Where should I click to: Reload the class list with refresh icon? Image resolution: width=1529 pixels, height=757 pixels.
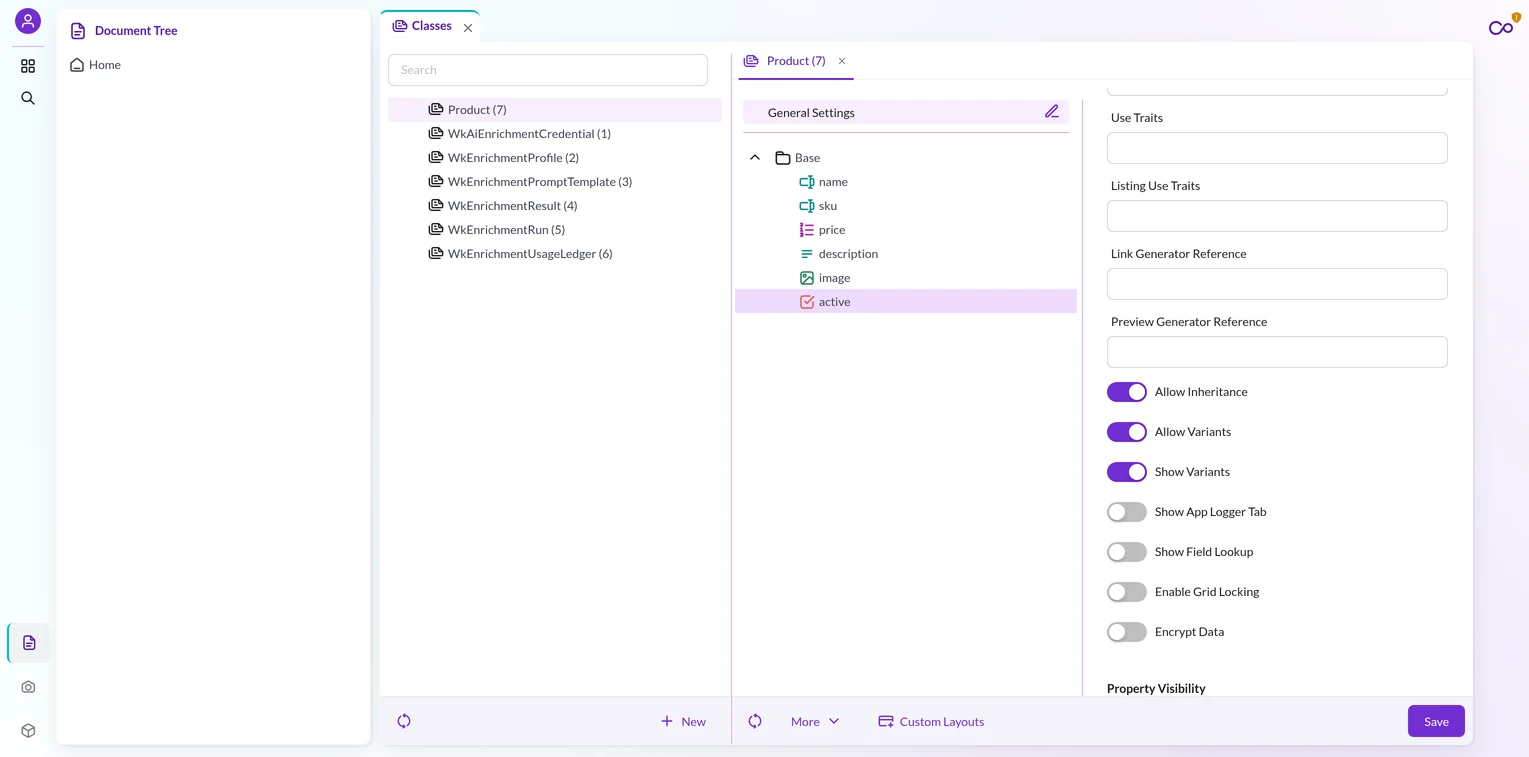pos(404,721)
